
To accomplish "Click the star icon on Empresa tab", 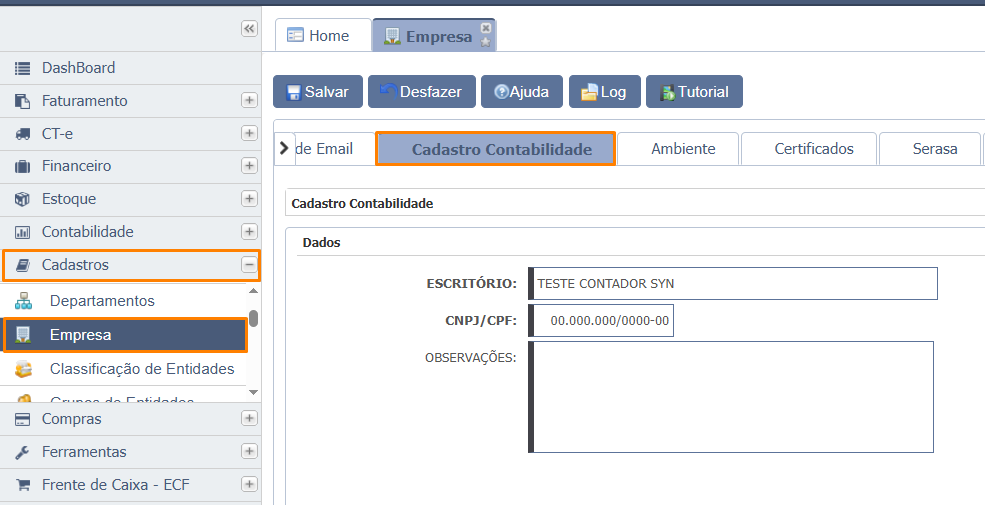I will click(486, 42).
